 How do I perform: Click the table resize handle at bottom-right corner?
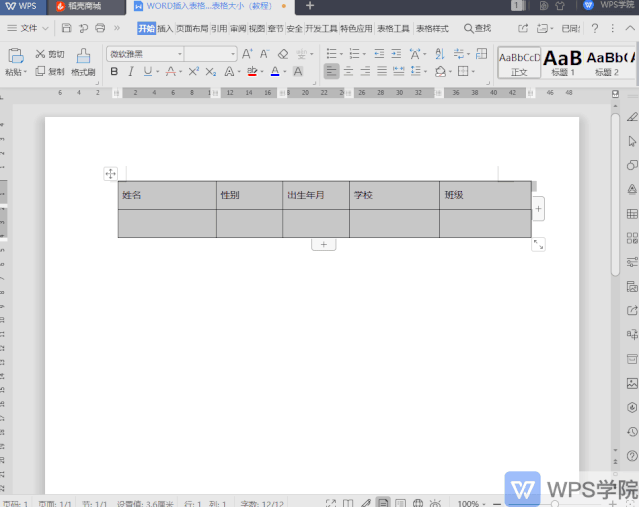[539, 244]
